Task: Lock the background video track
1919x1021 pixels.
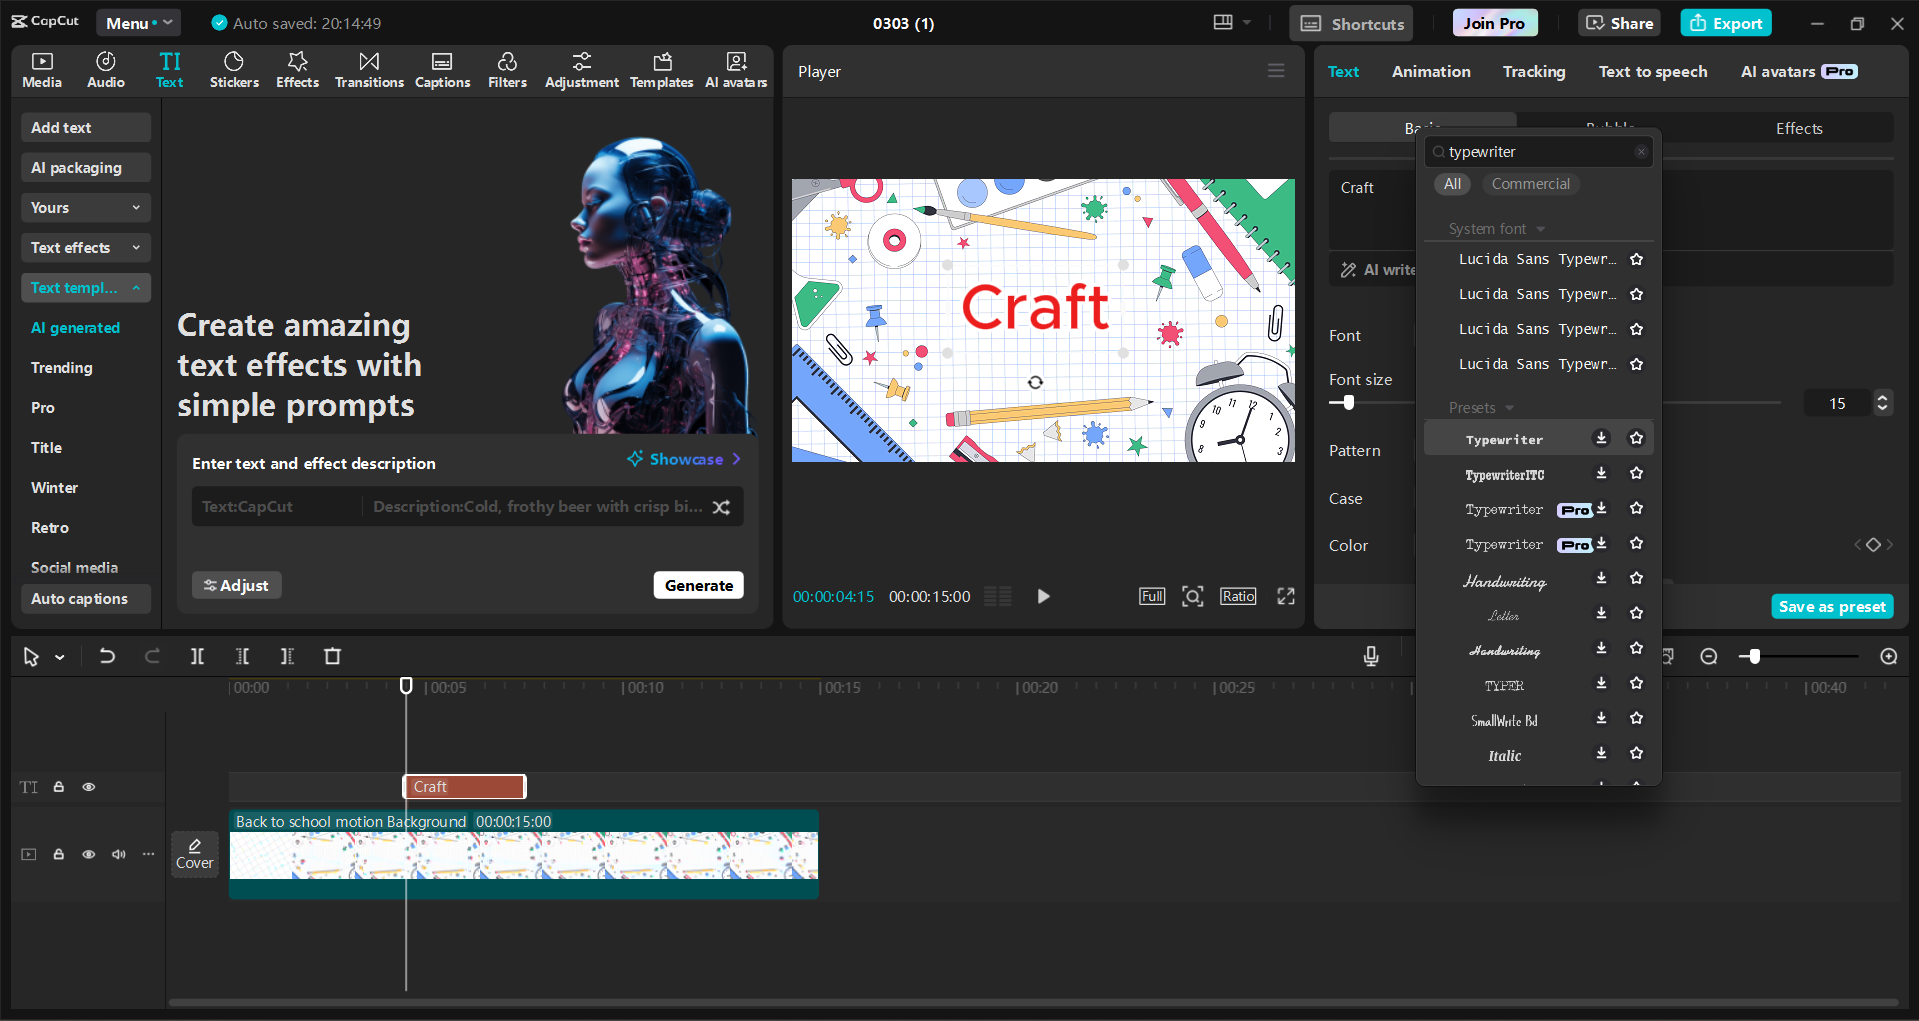Action: 58,854
